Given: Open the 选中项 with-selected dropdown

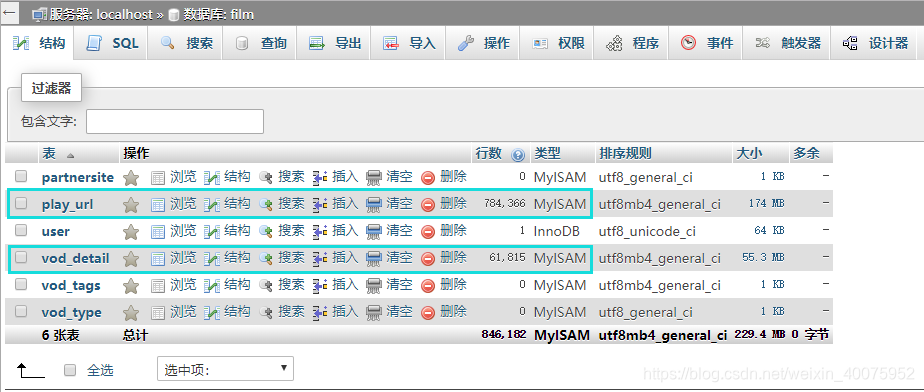Looking at the screenshot, I should coord(225,369).
